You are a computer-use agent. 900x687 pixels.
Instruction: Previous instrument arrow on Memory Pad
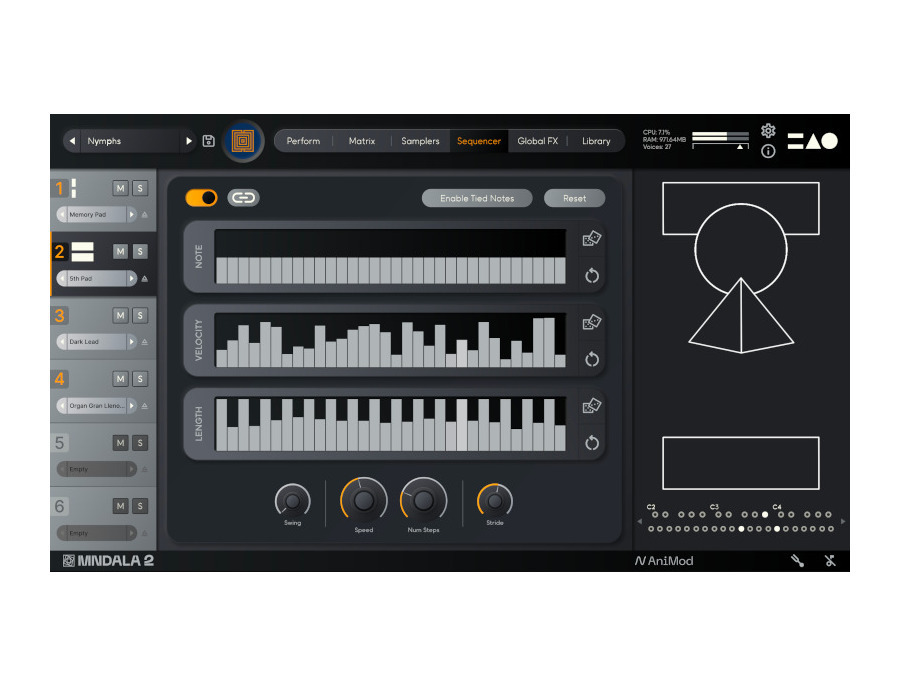[x=62, y=215]
